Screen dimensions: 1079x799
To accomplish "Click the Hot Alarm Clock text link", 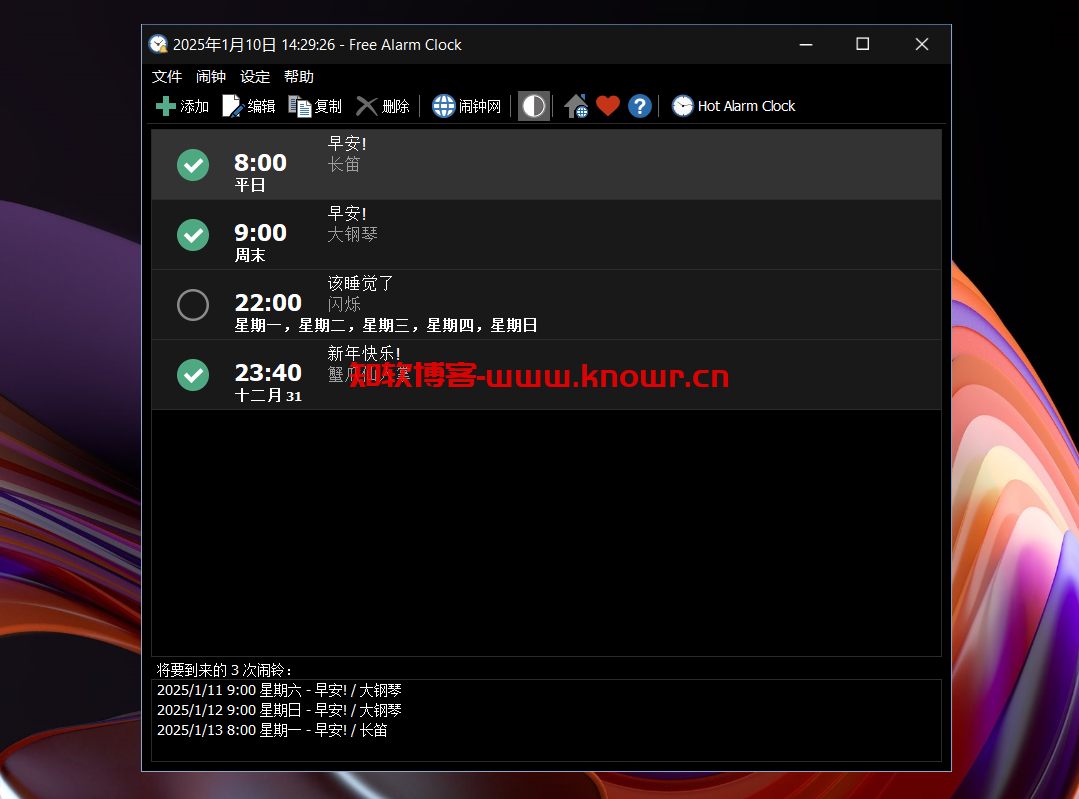I will click(746, 106).
